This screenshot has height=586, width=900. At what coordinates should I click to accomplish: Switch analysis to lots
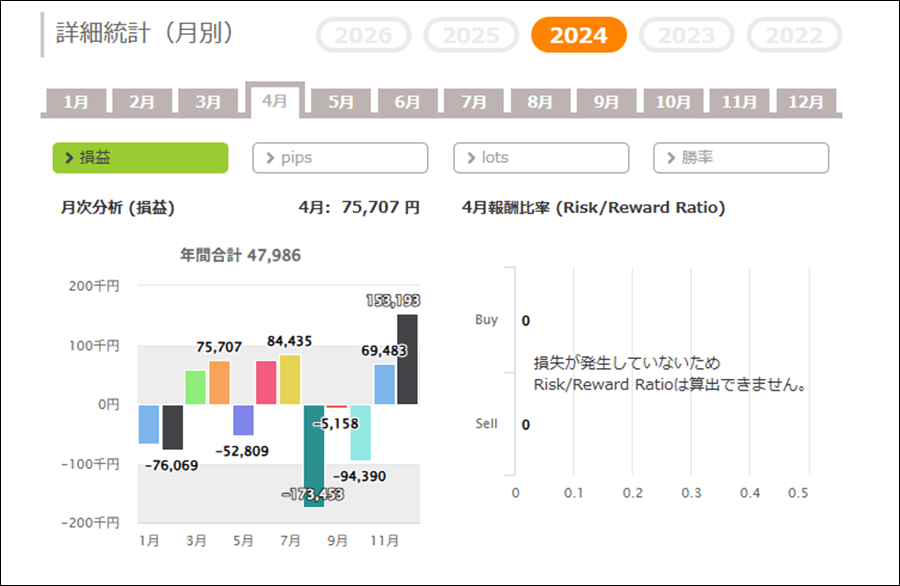click(541, 158)
